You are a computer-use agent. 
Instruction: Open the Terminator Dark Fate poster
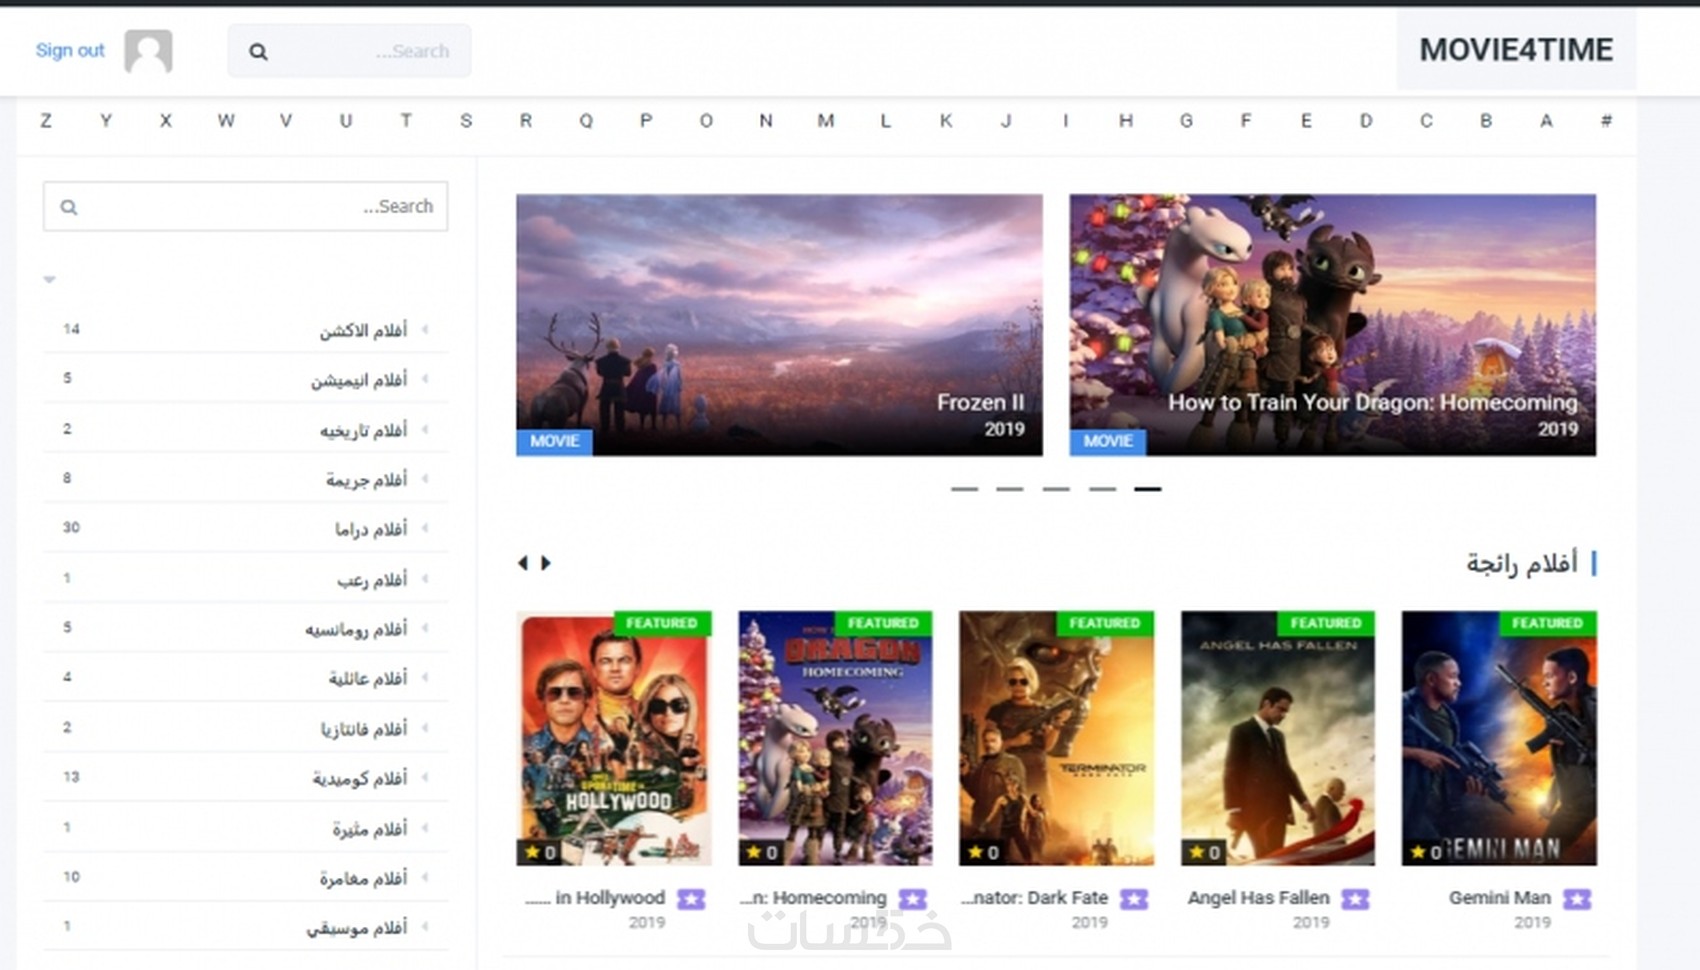coord(1056,738)
